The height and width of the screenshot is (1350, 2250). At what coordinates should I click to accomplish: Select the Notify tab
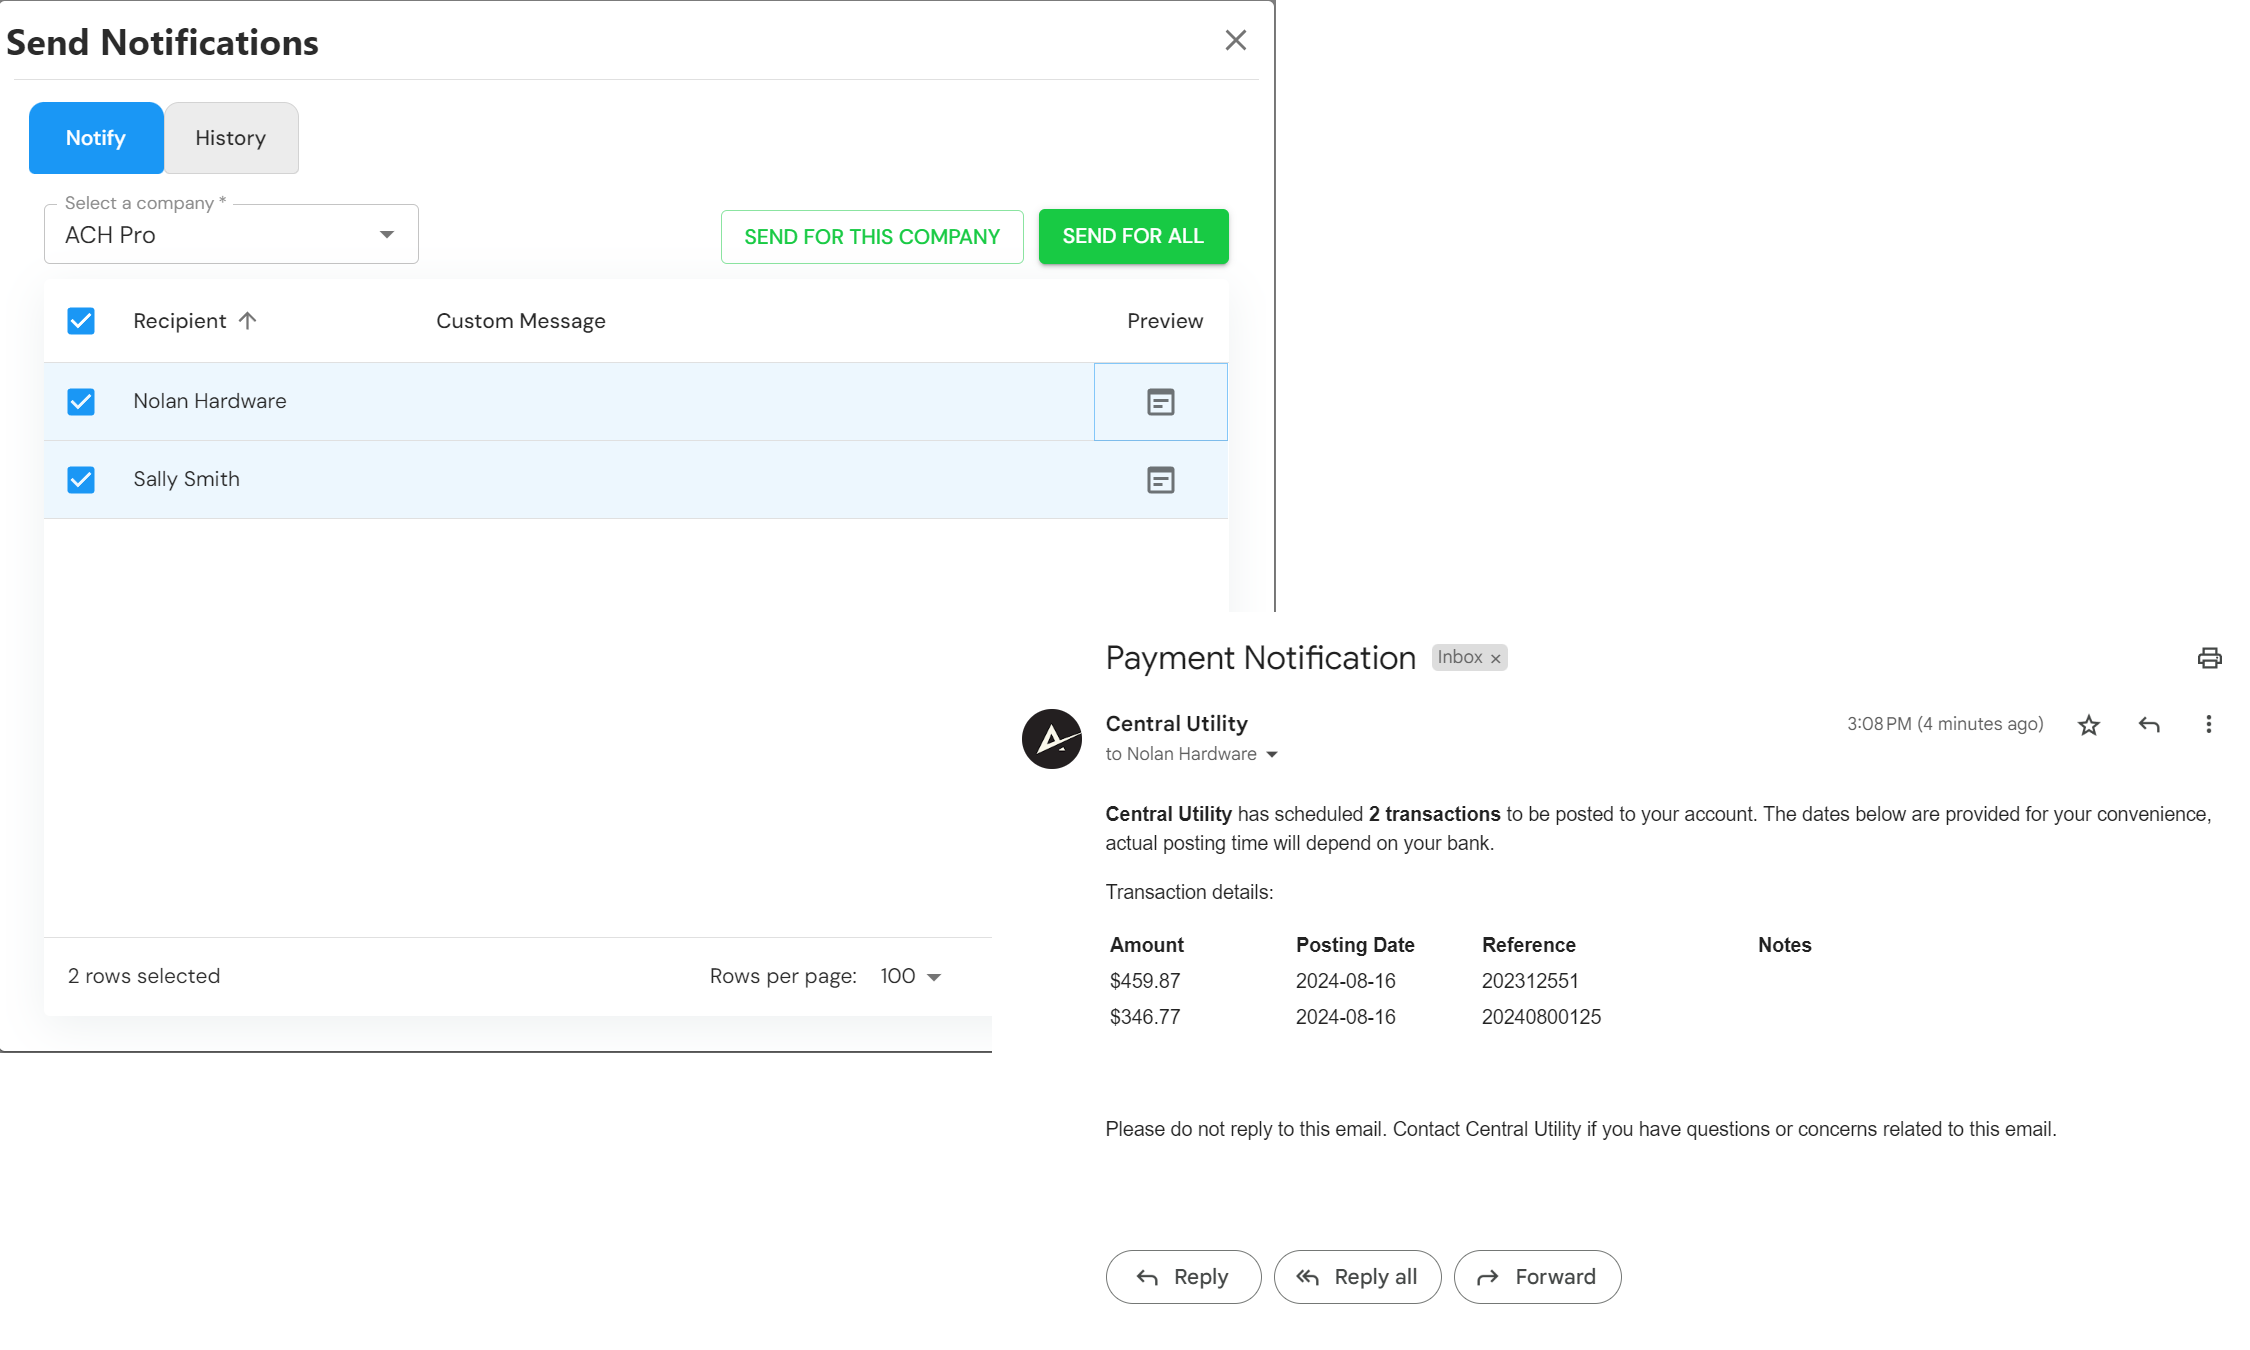click(96, 138)
